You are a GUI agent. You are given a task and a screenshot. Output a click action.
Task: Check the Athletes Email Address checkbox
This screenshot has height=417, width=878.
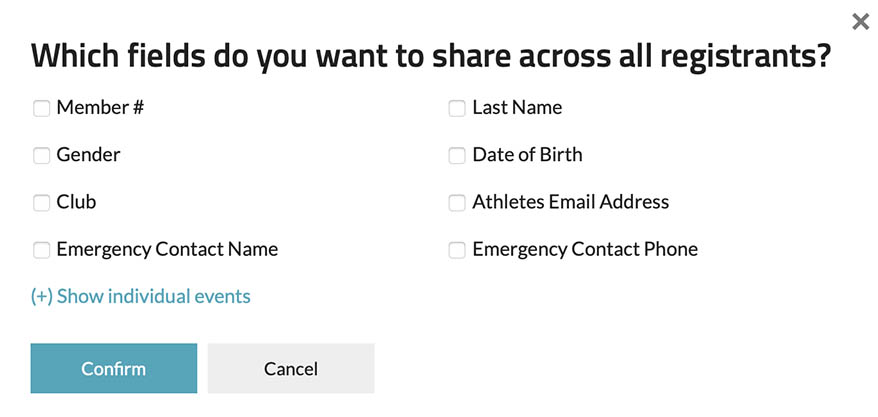(x=457, y=203)
